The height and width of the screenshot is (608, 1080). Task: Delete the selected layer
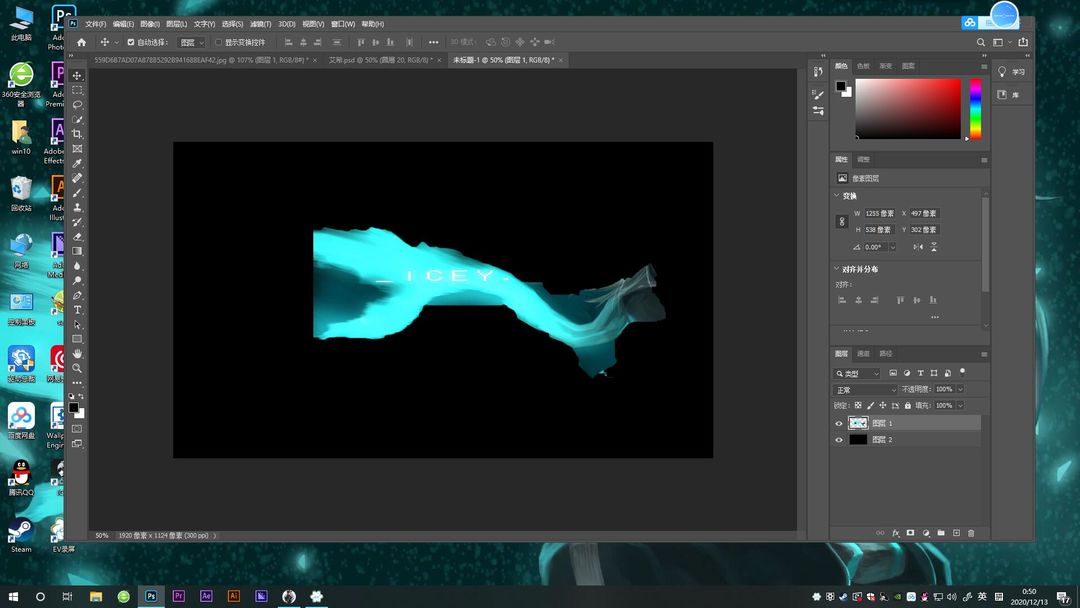(x=971, y=533)
